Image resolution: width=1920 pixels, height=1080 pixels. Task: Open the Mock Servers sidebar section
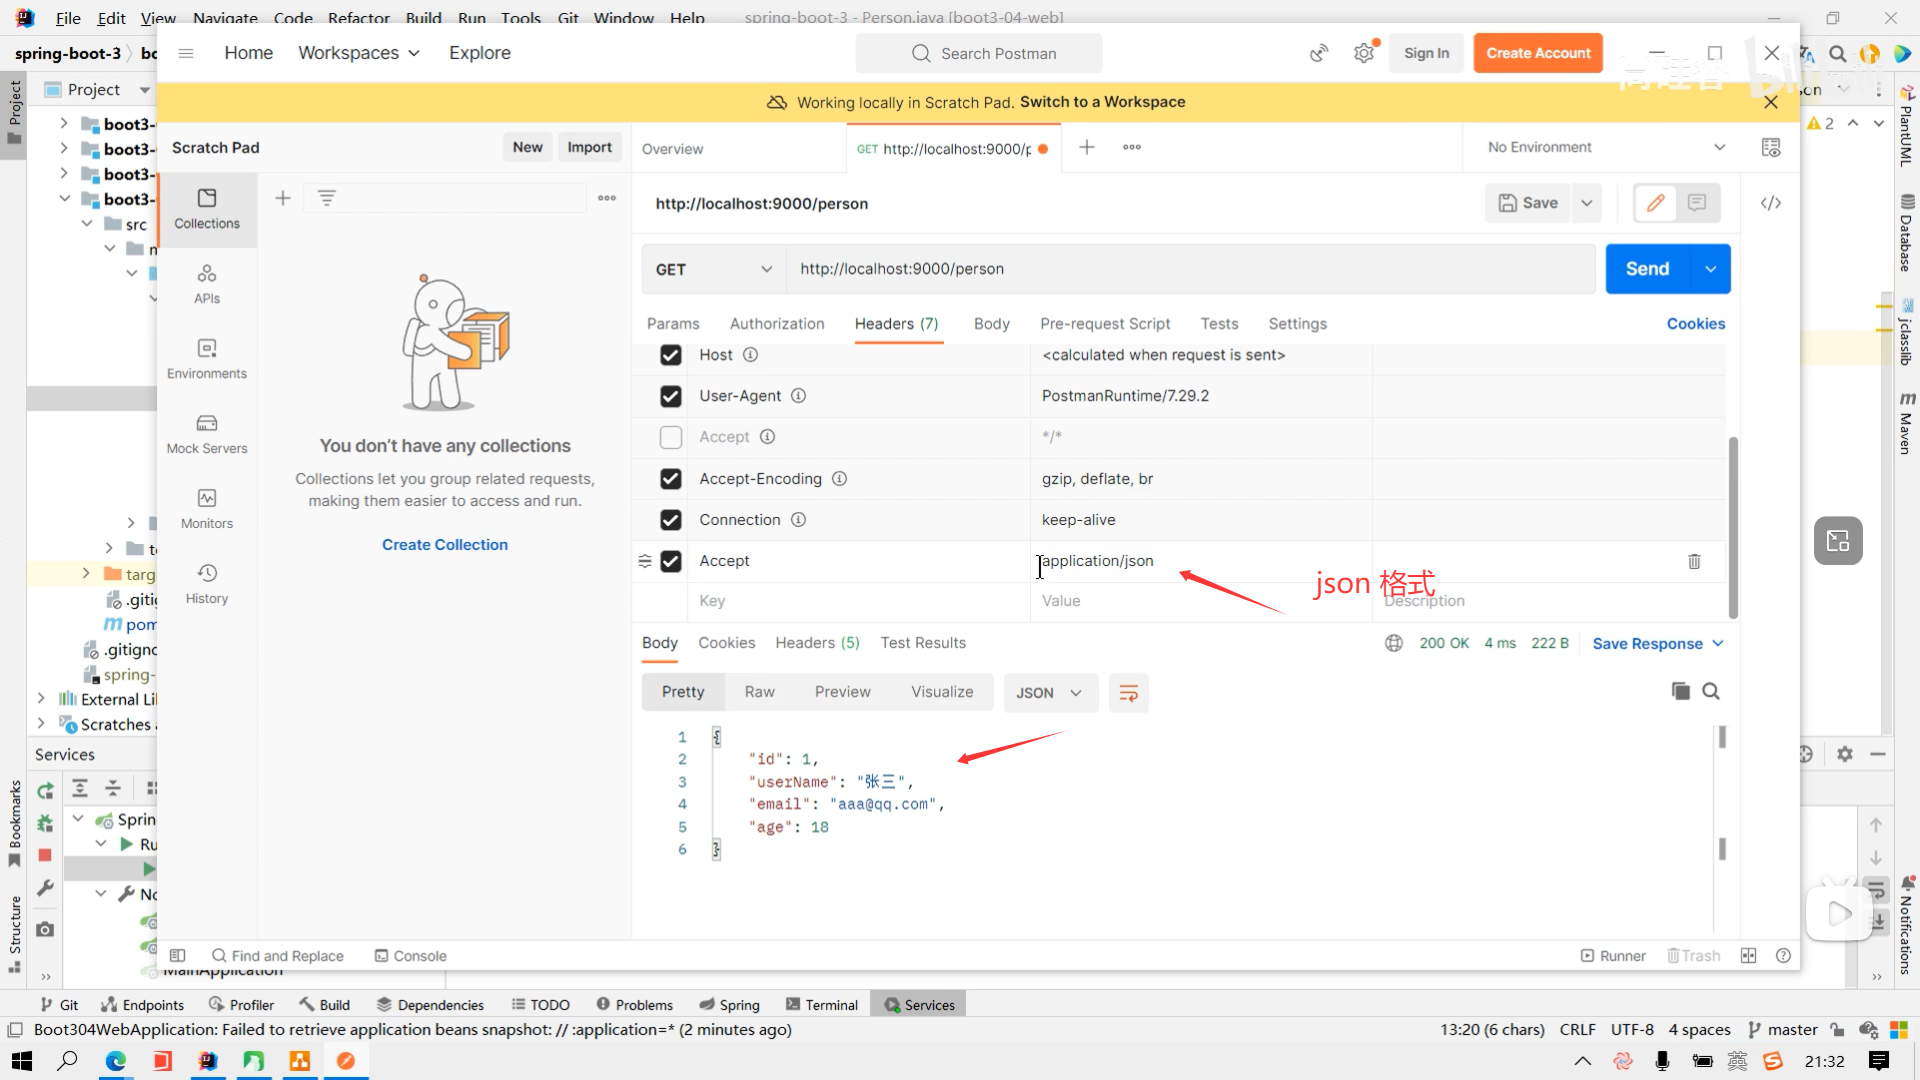pyautogui.click(x=207, y=433)
